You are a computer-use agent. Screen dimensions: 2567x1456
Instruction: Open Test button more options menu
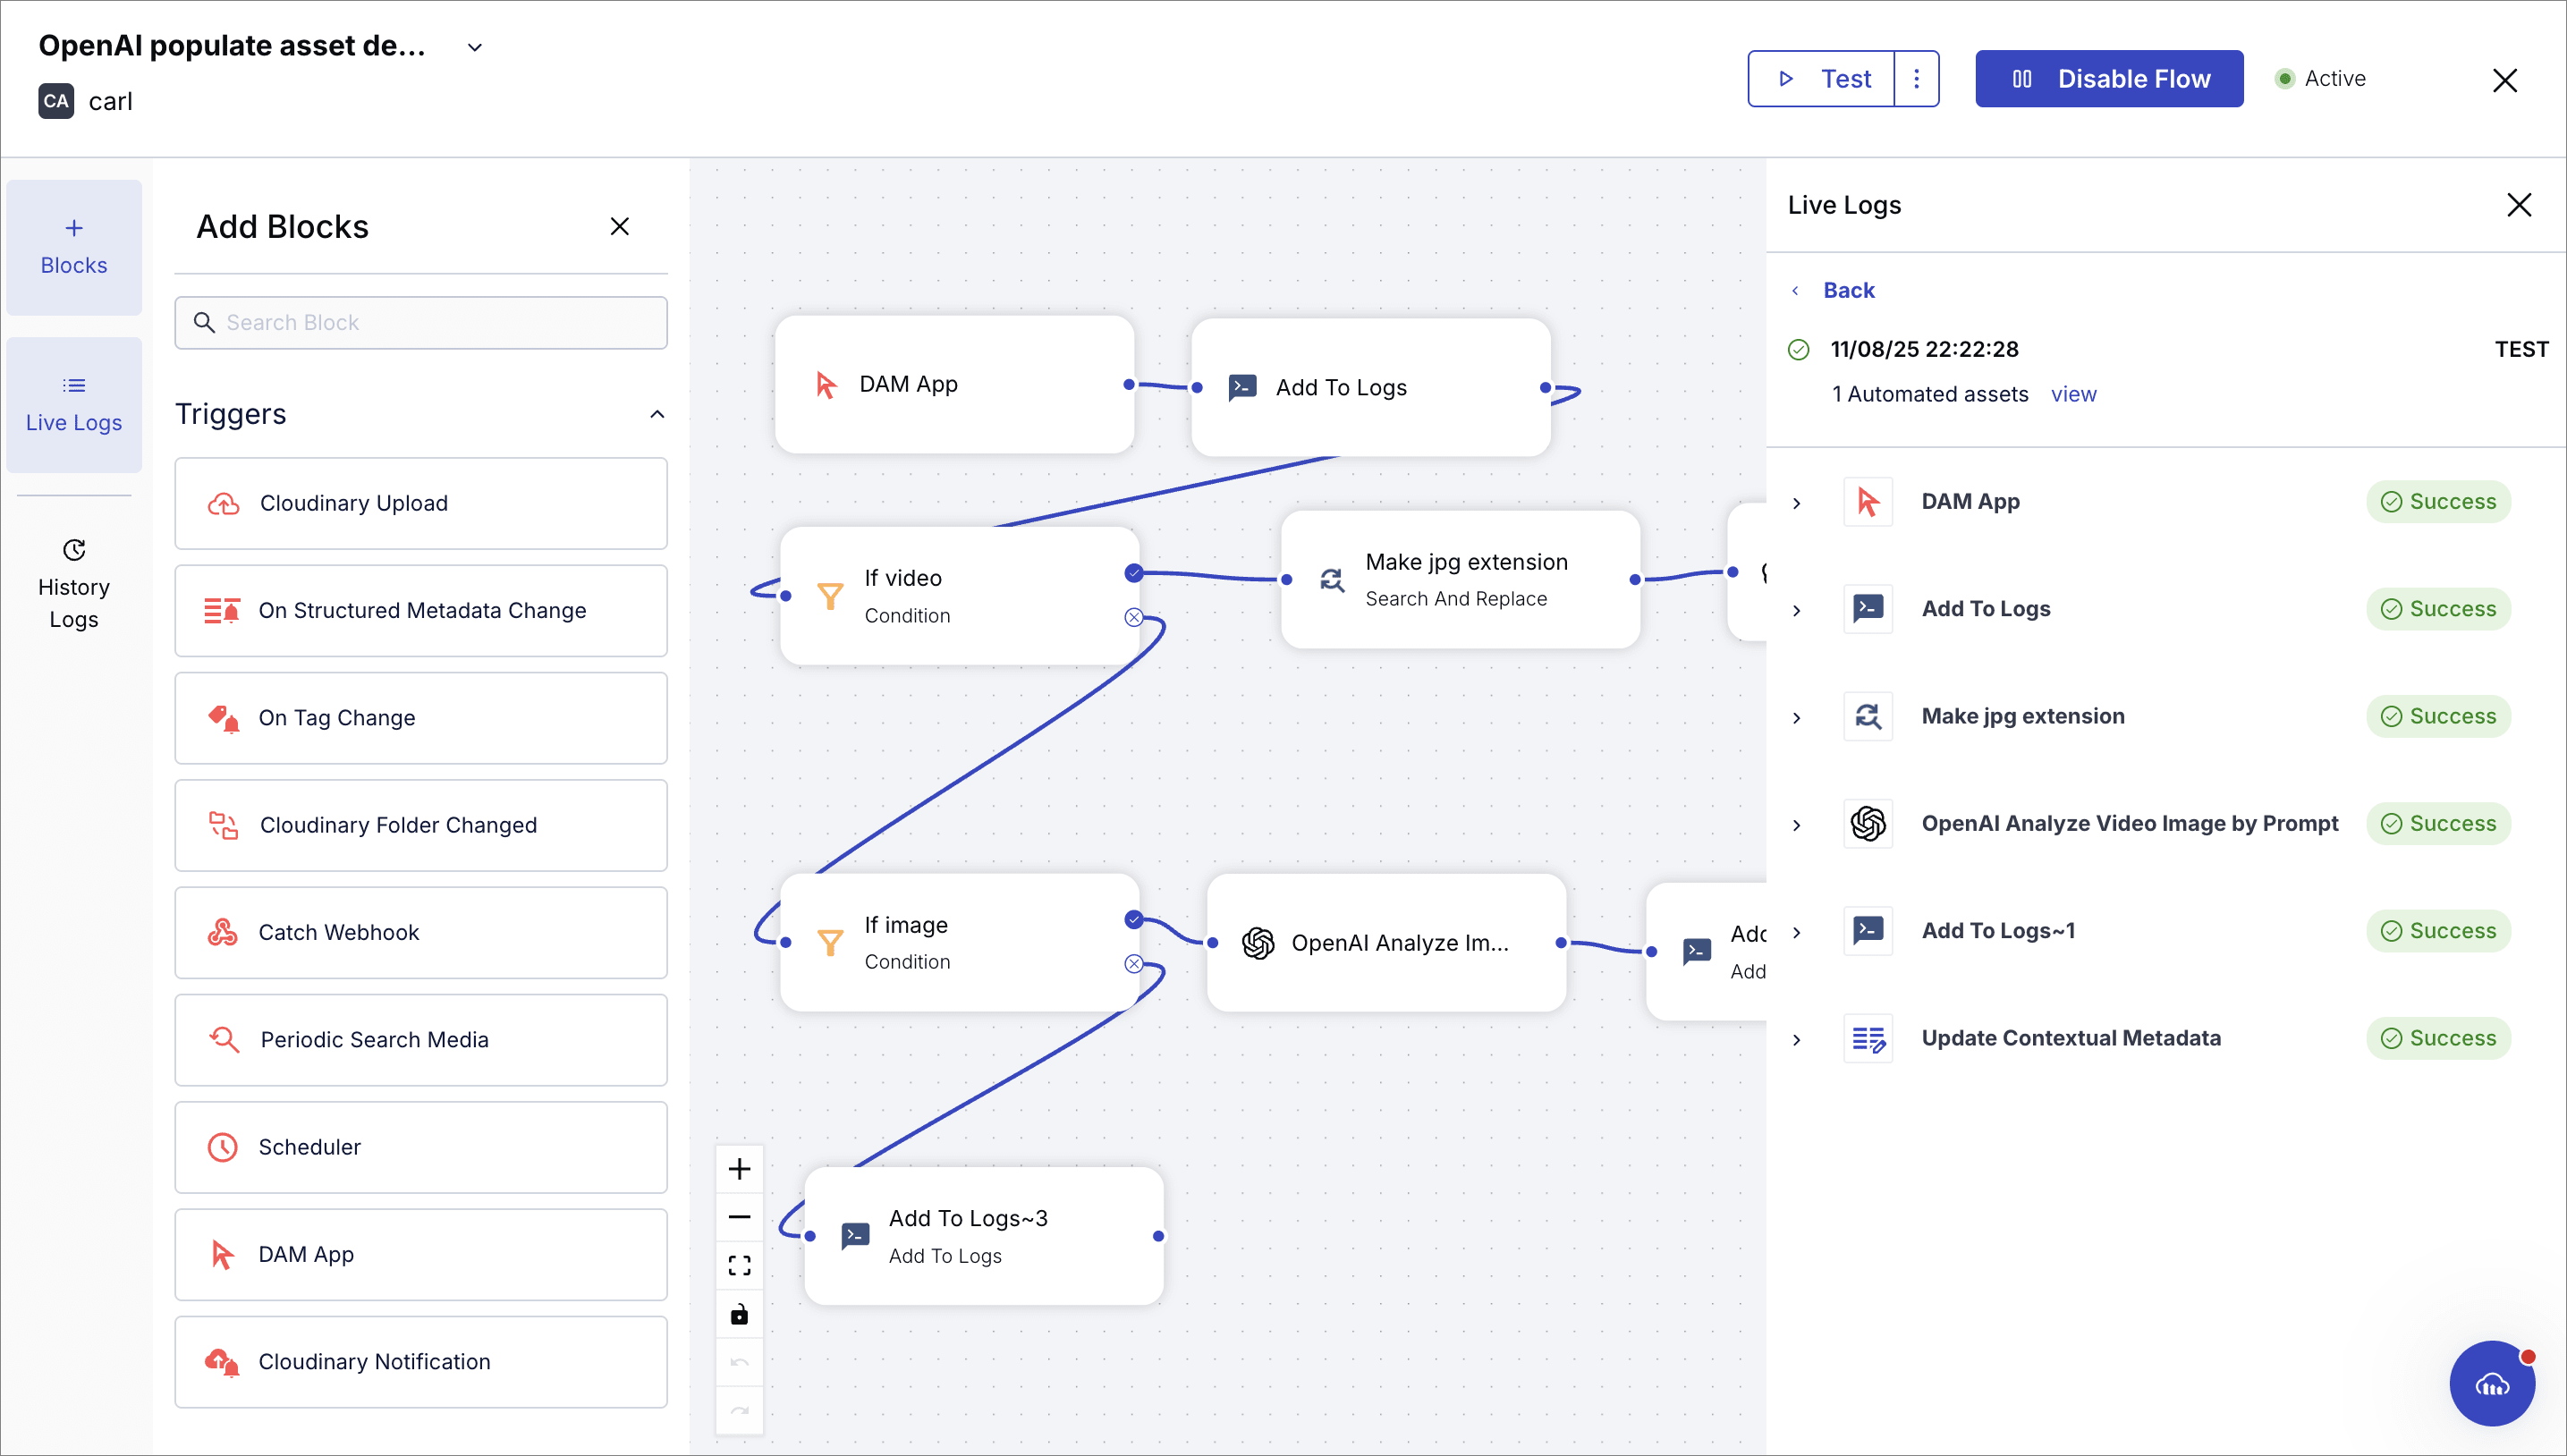1916,78
